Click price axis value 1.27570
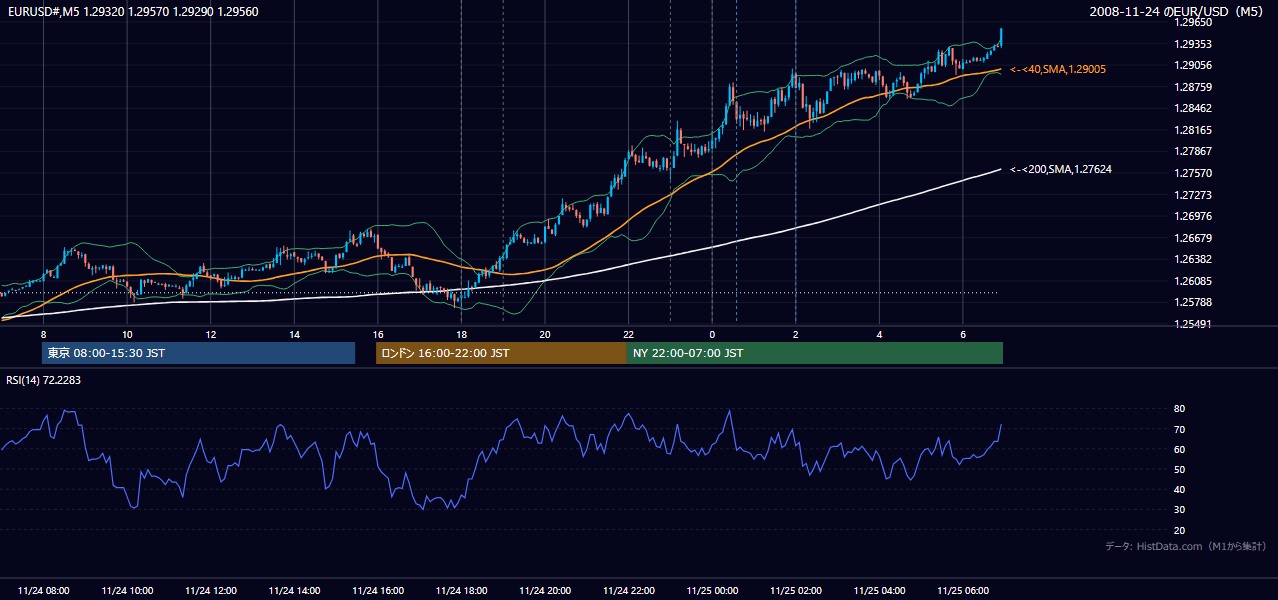The image size is (1278, 600). (x=1193, y=173)
